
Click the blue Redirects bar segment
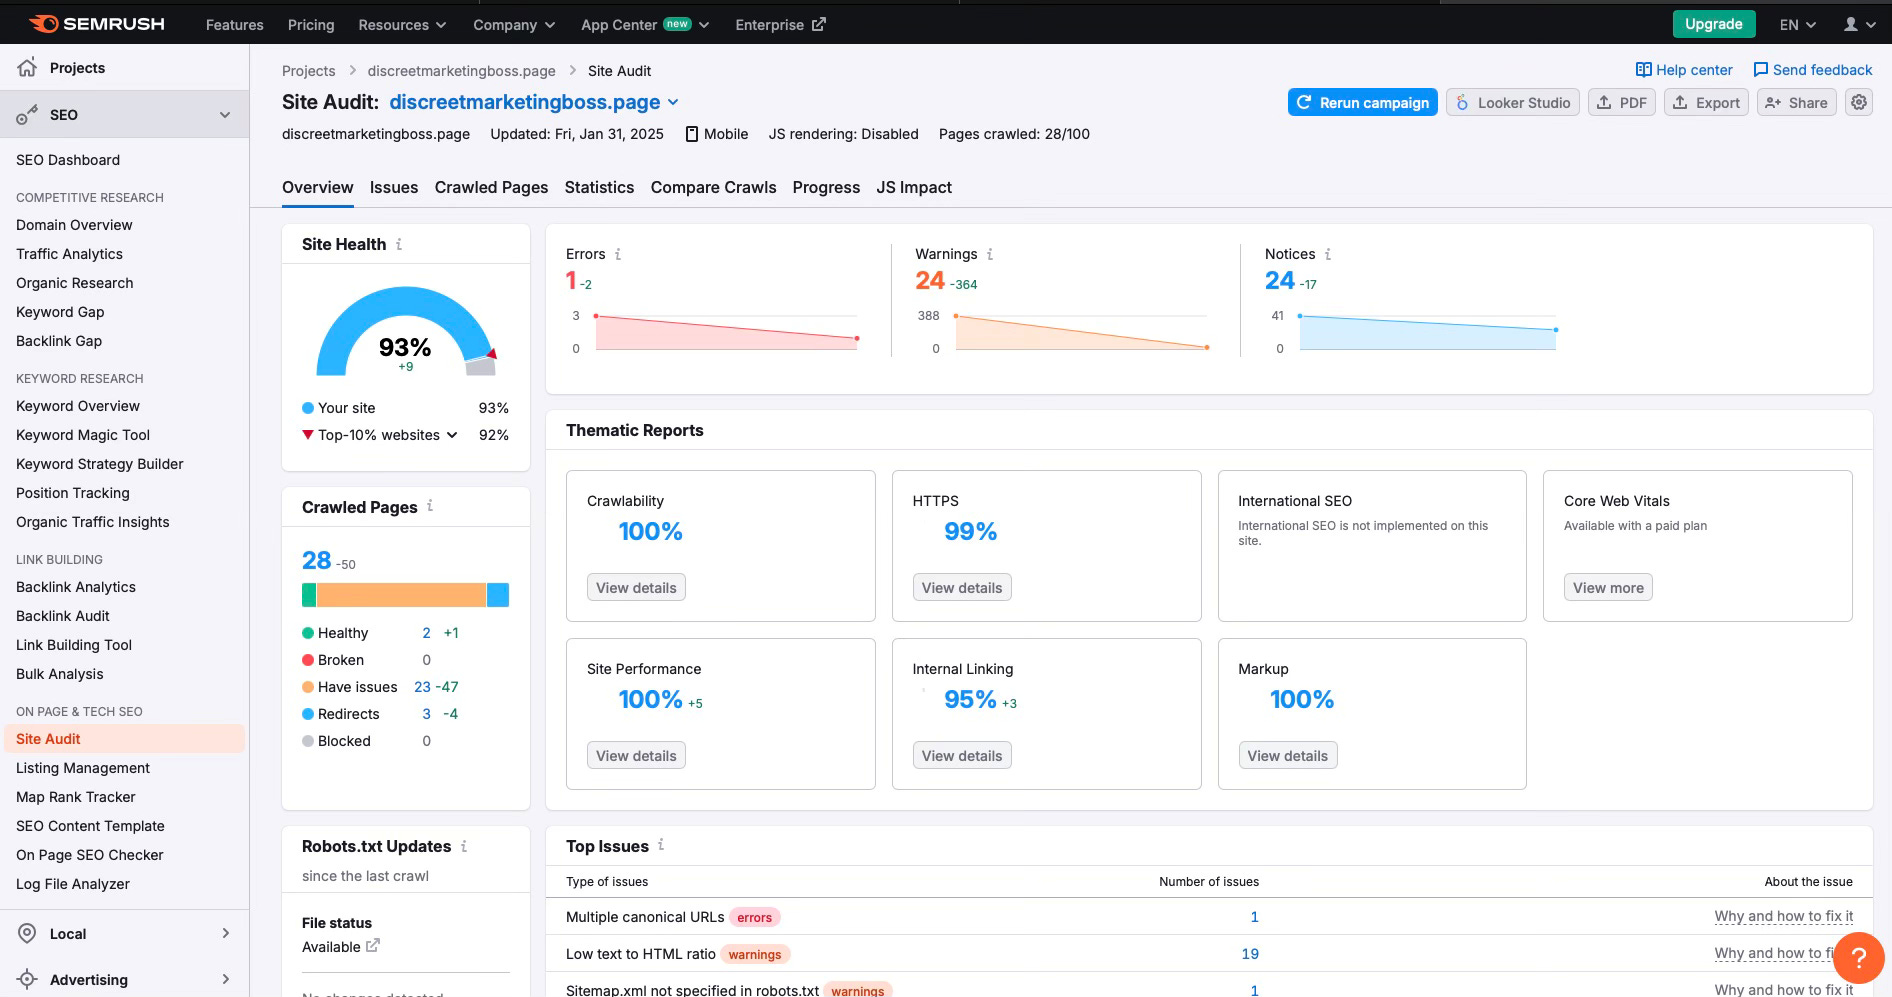(x=498, y=595)
